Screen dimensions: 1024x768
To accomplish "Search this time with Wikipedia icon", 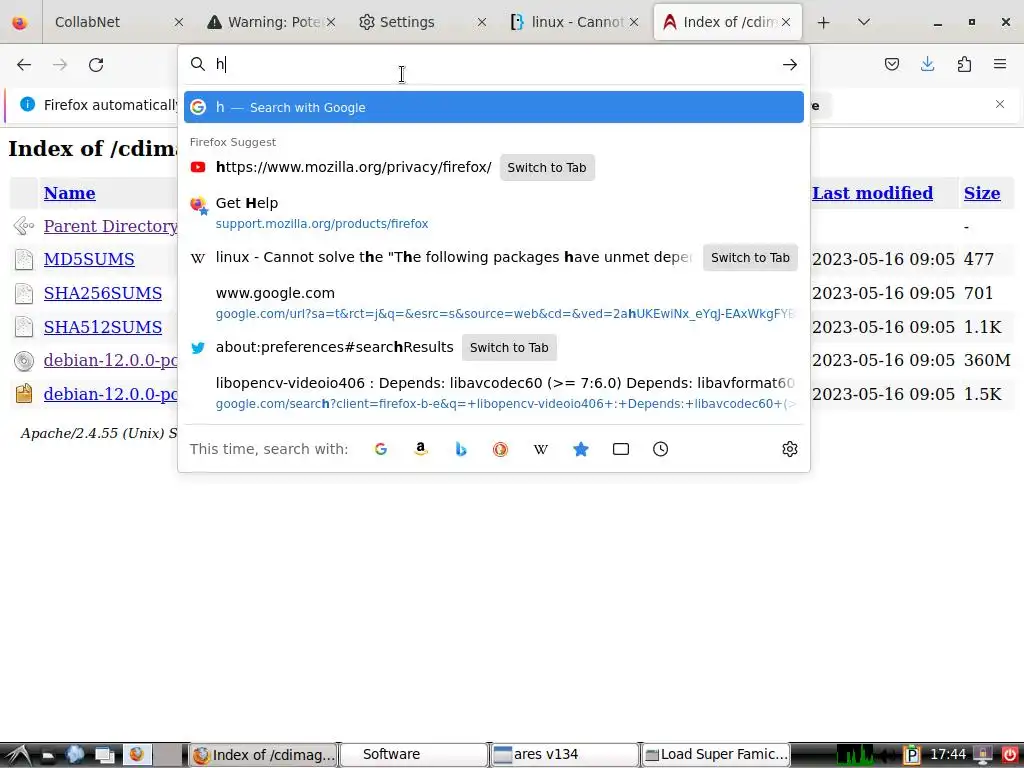I will pos(541,449).
